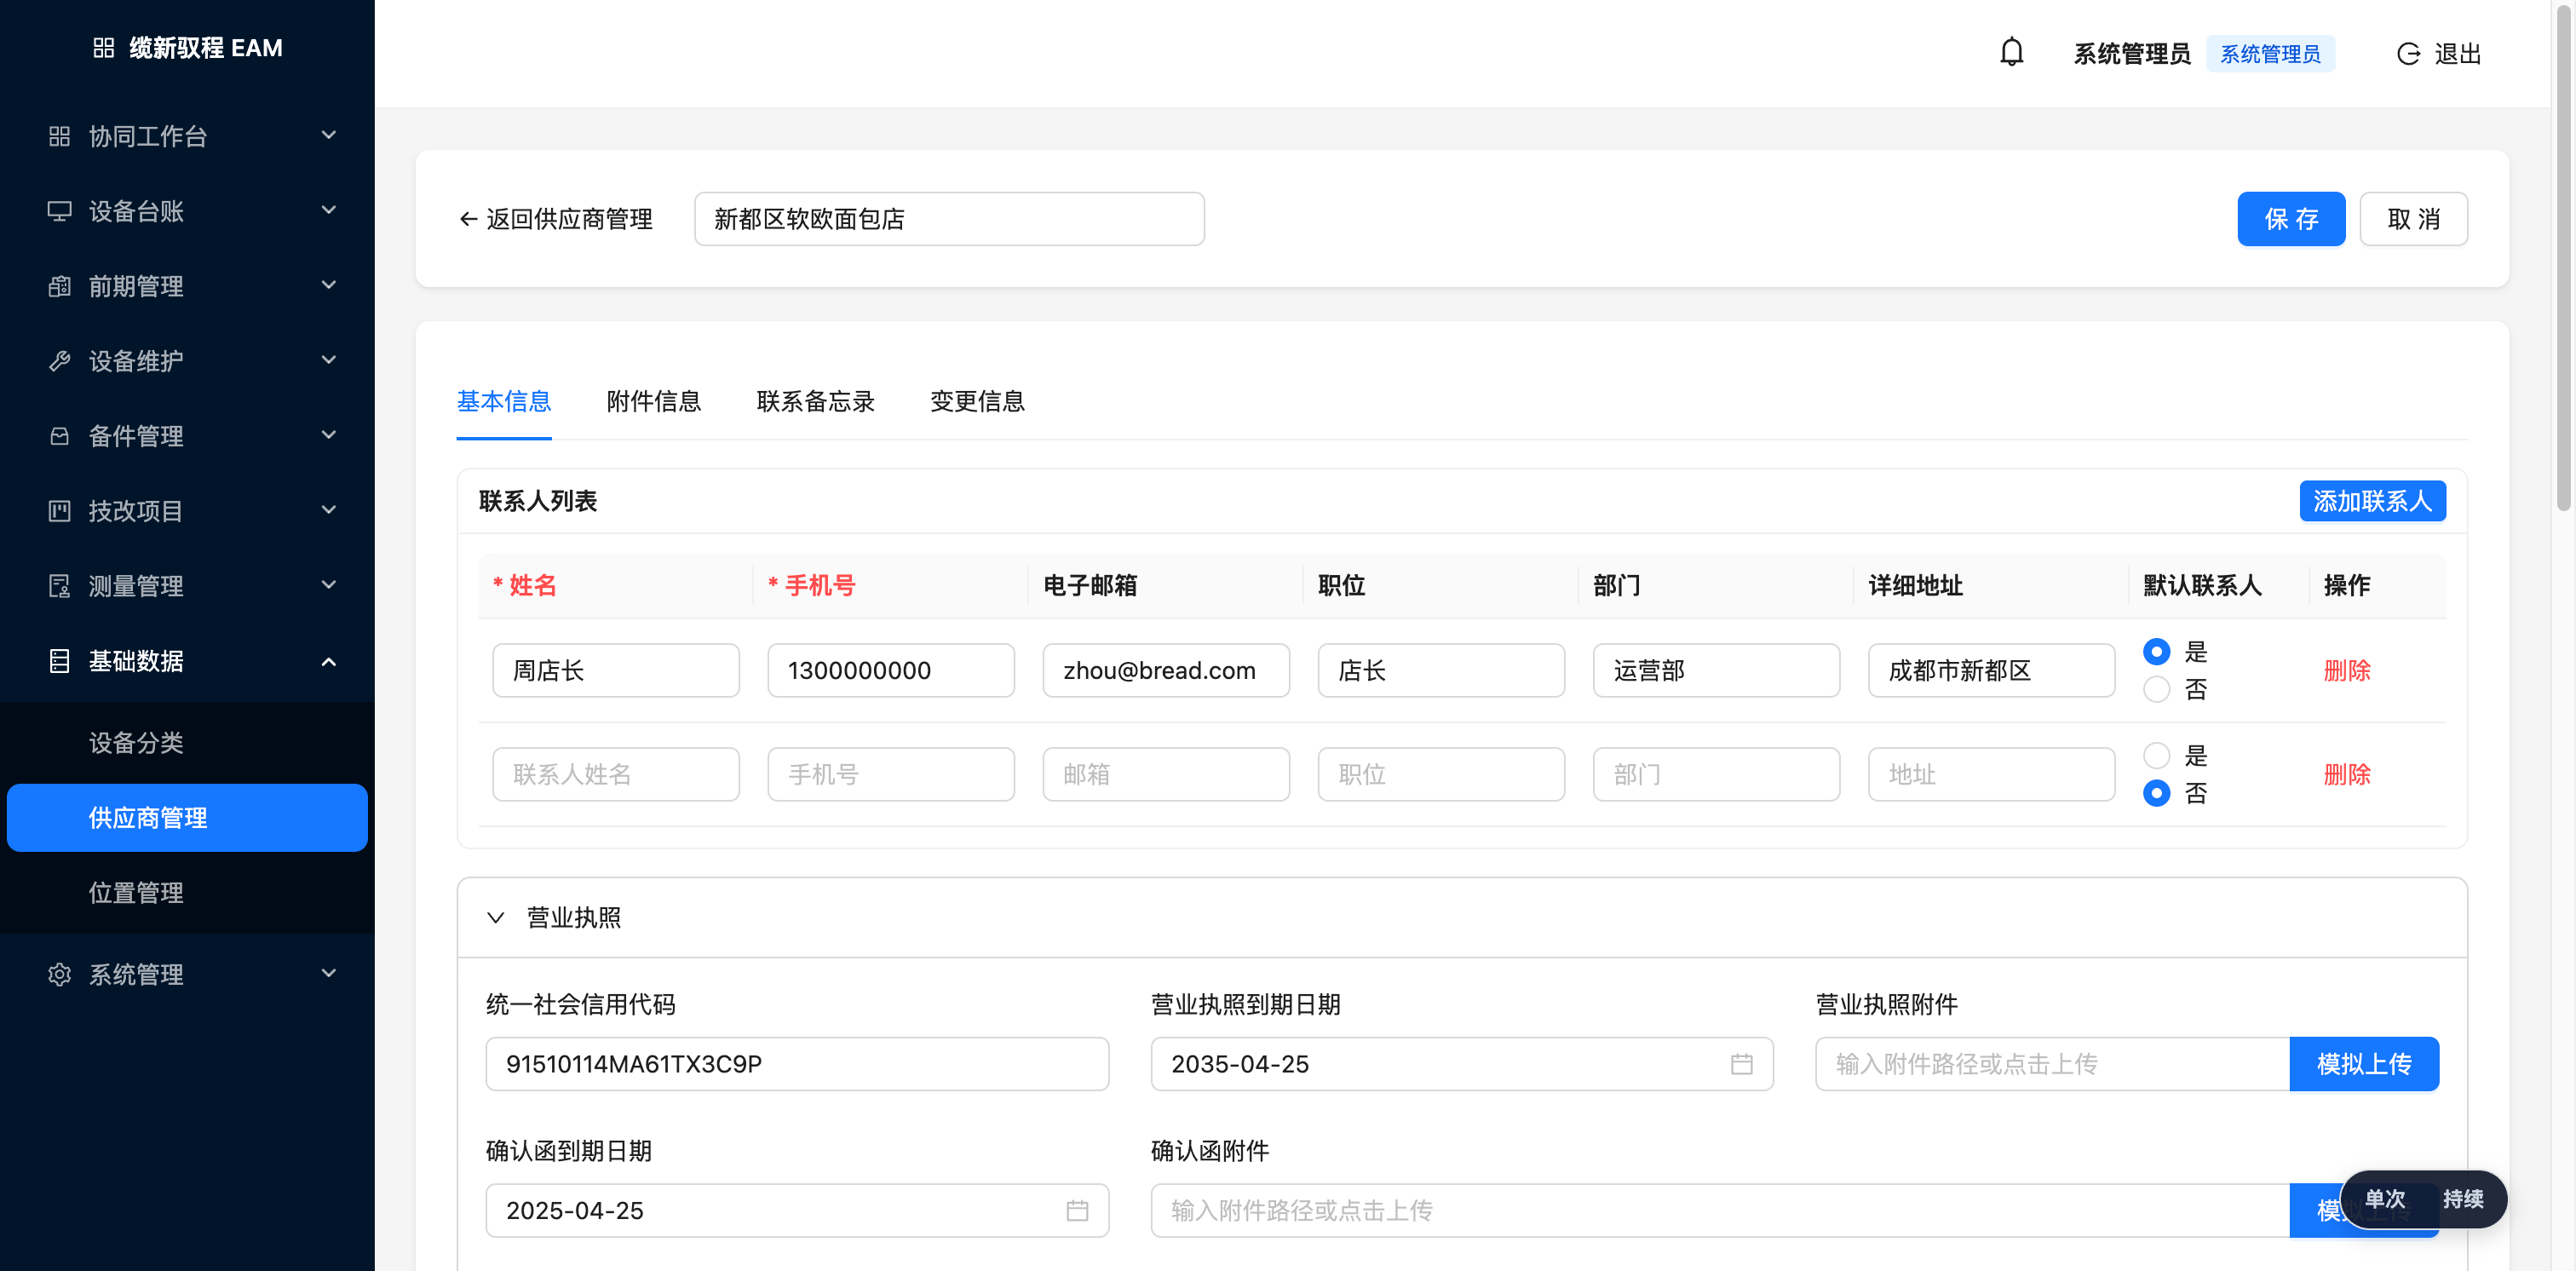This screenshot has width=2576, height=1271.
Task: Click the 店长 position input
Action: pyautogui.click(x=1441, y=671)
